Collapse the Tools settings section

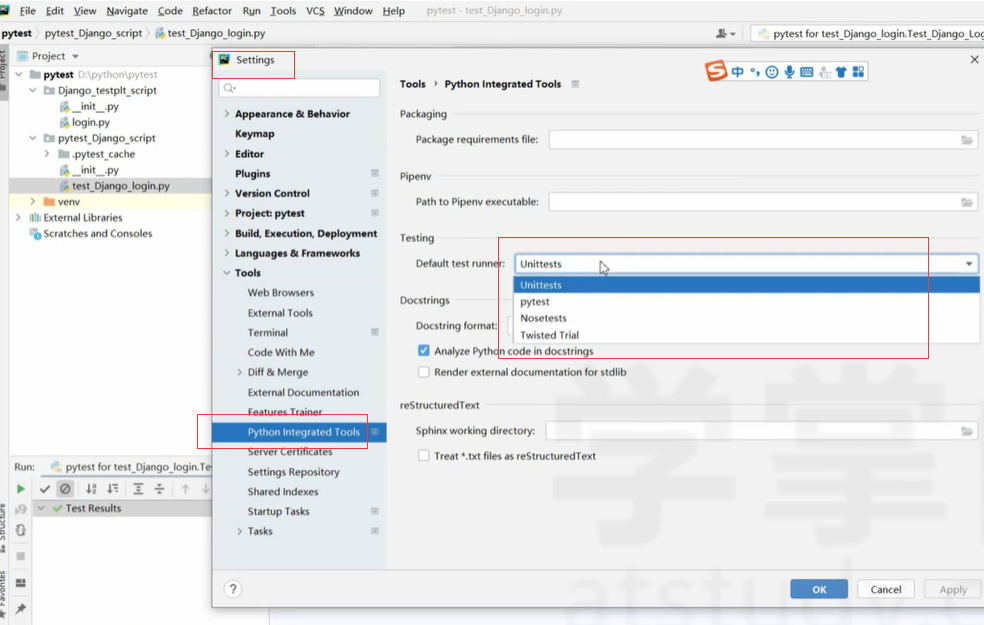point(227,273)
